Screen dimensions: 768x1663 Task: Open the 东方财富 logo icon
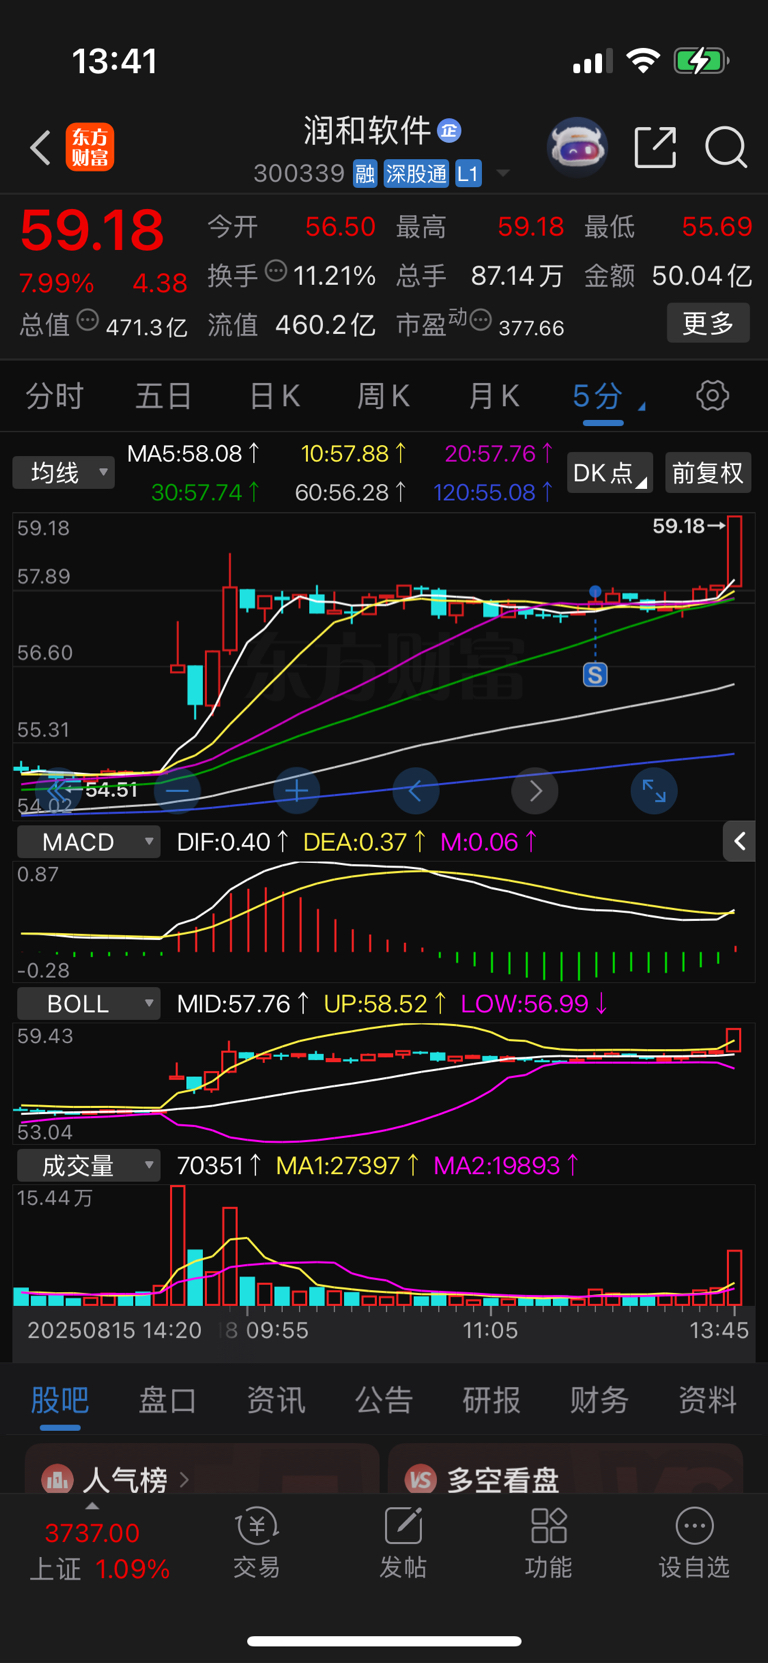[90, 148]
